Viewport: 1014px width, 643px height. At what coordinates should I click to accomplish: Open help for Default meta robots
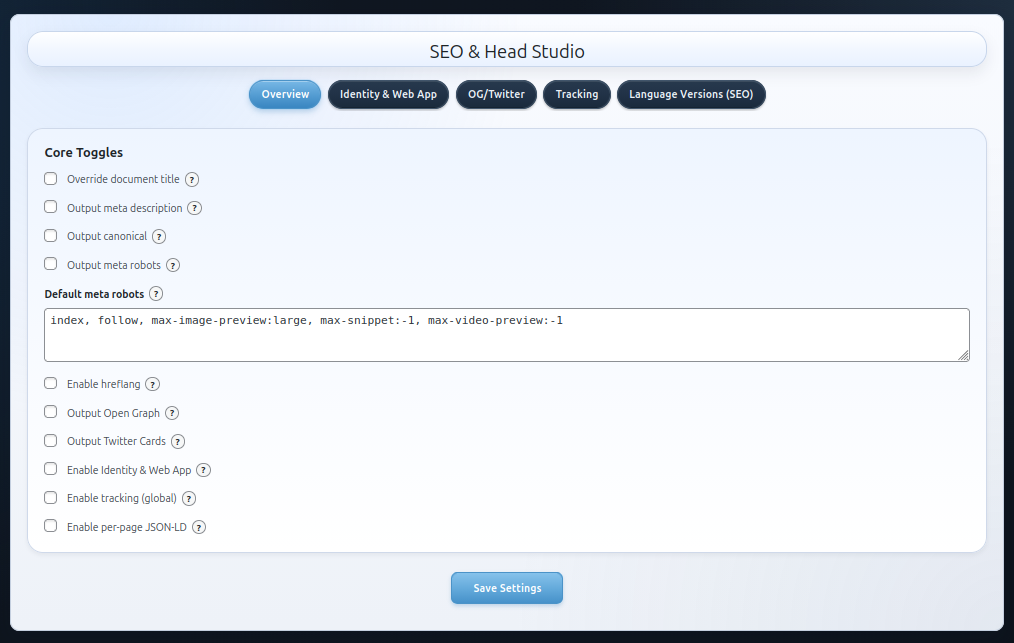156,294
